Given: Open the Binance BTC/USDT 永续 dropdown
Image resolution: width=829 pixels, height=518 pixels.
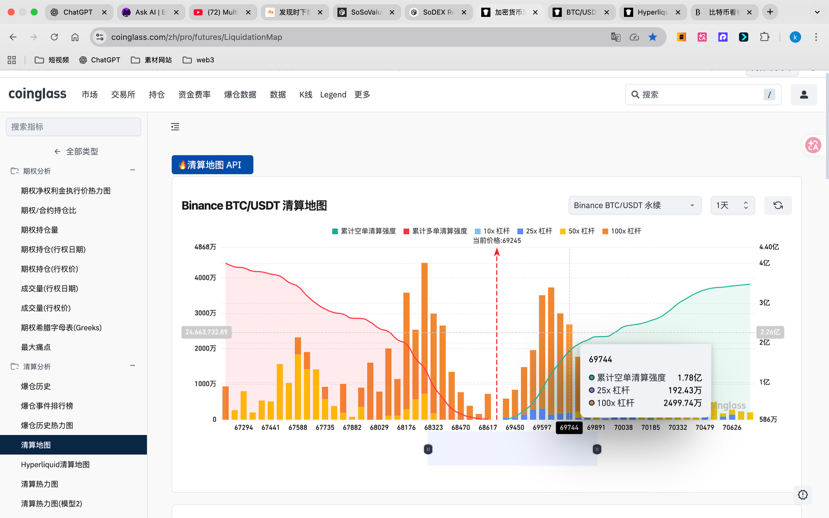Looking at the screenshot, I should click(x=634, y=205).
